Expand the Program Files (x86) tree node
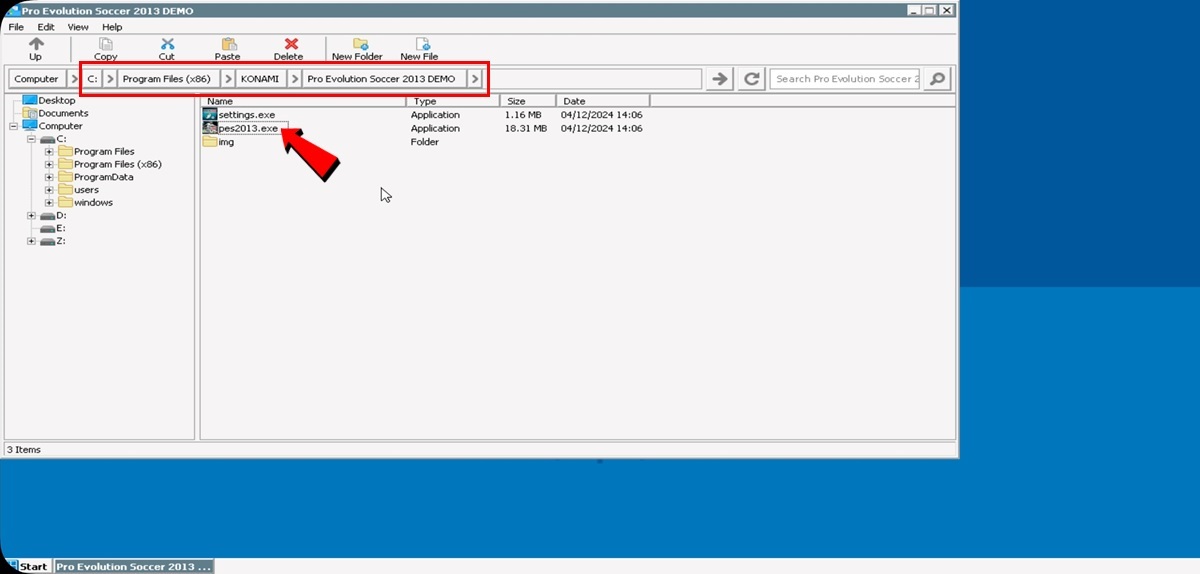Viewport: 1200px width, 574px height. tap(49, 164)
